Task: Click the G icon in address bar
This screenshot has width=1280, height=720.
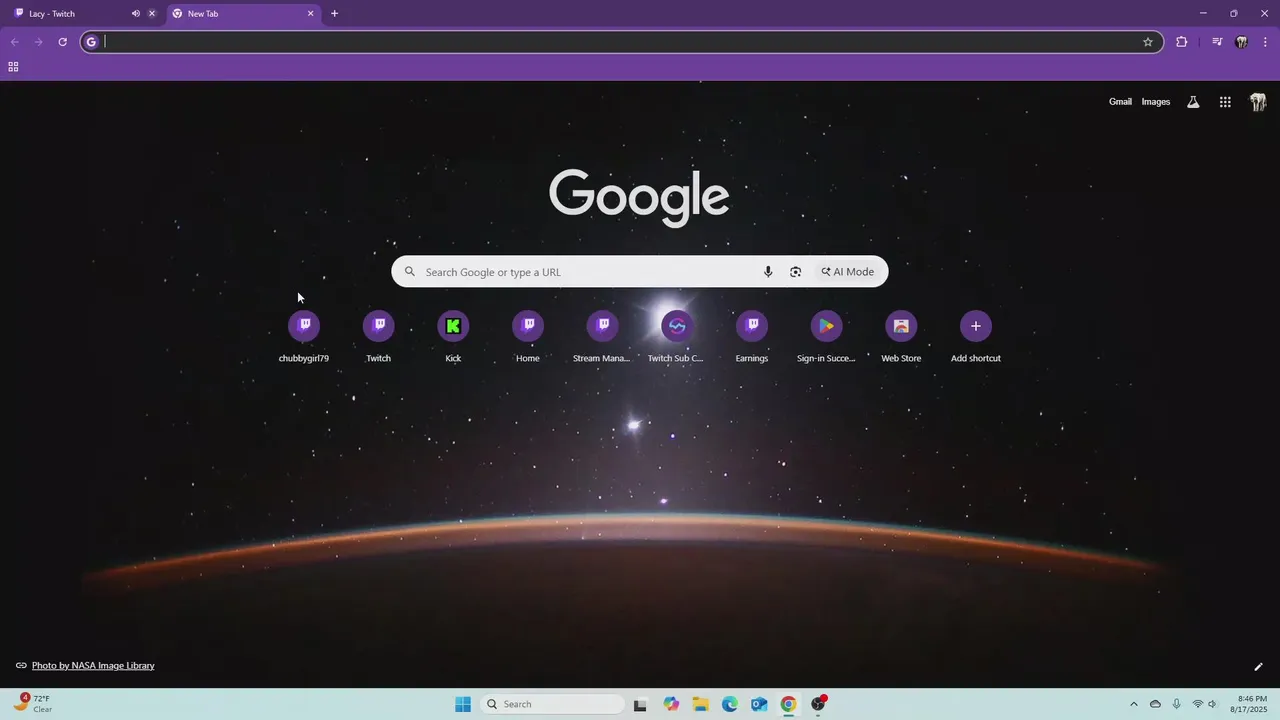Action: [91, 42]
